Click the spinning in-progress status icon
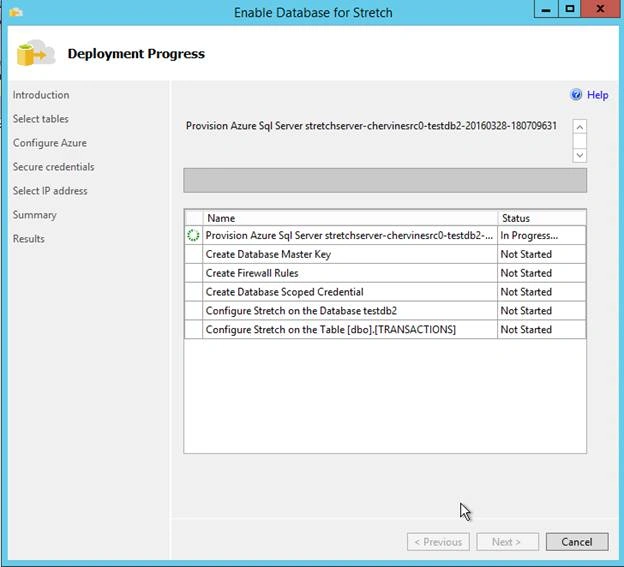Screen dimensions: 624x567 point(193,236)
